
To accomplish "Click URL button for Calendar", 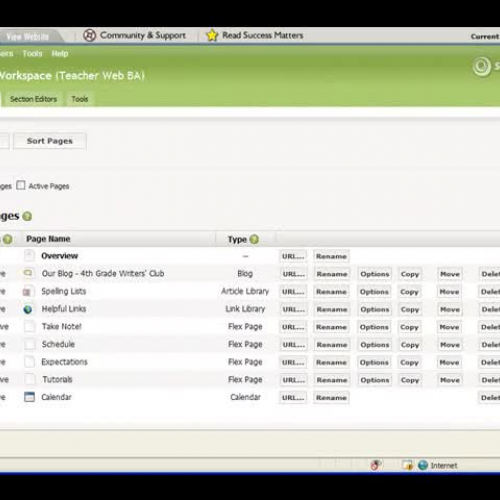I will 293,398.
